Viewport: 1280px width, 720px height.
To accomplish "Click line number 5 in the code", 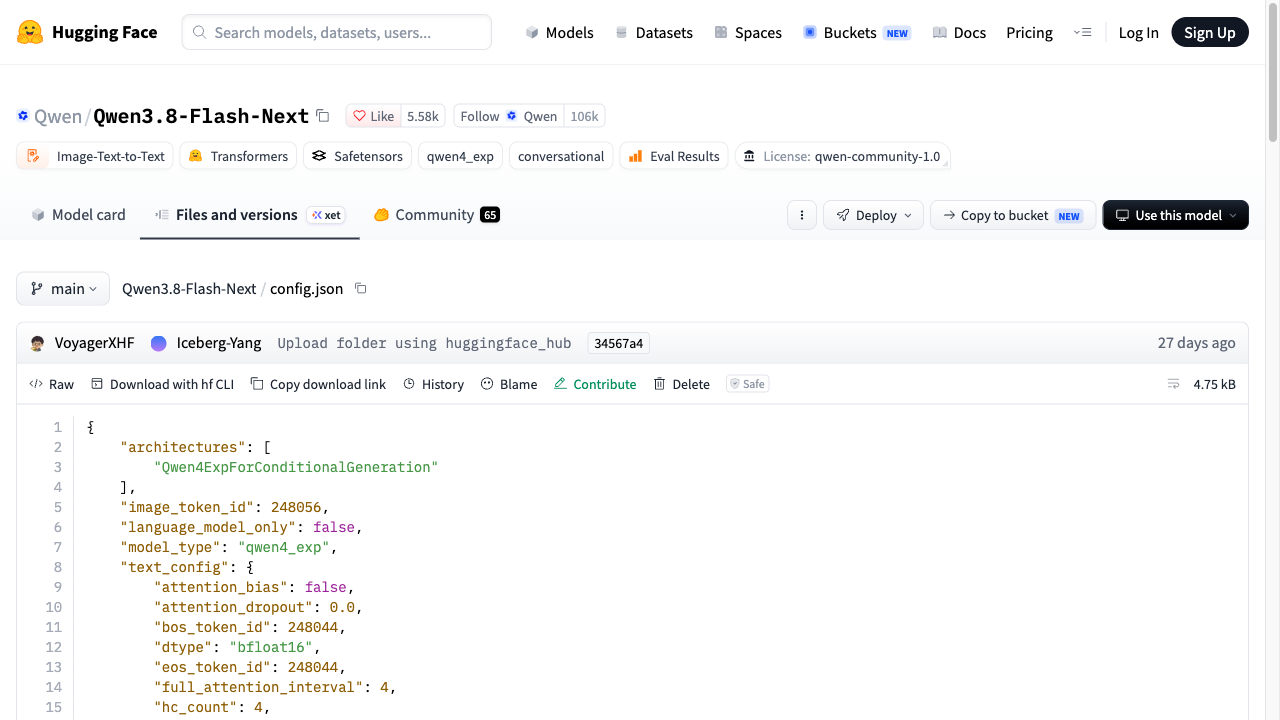I will coord(58,507).
